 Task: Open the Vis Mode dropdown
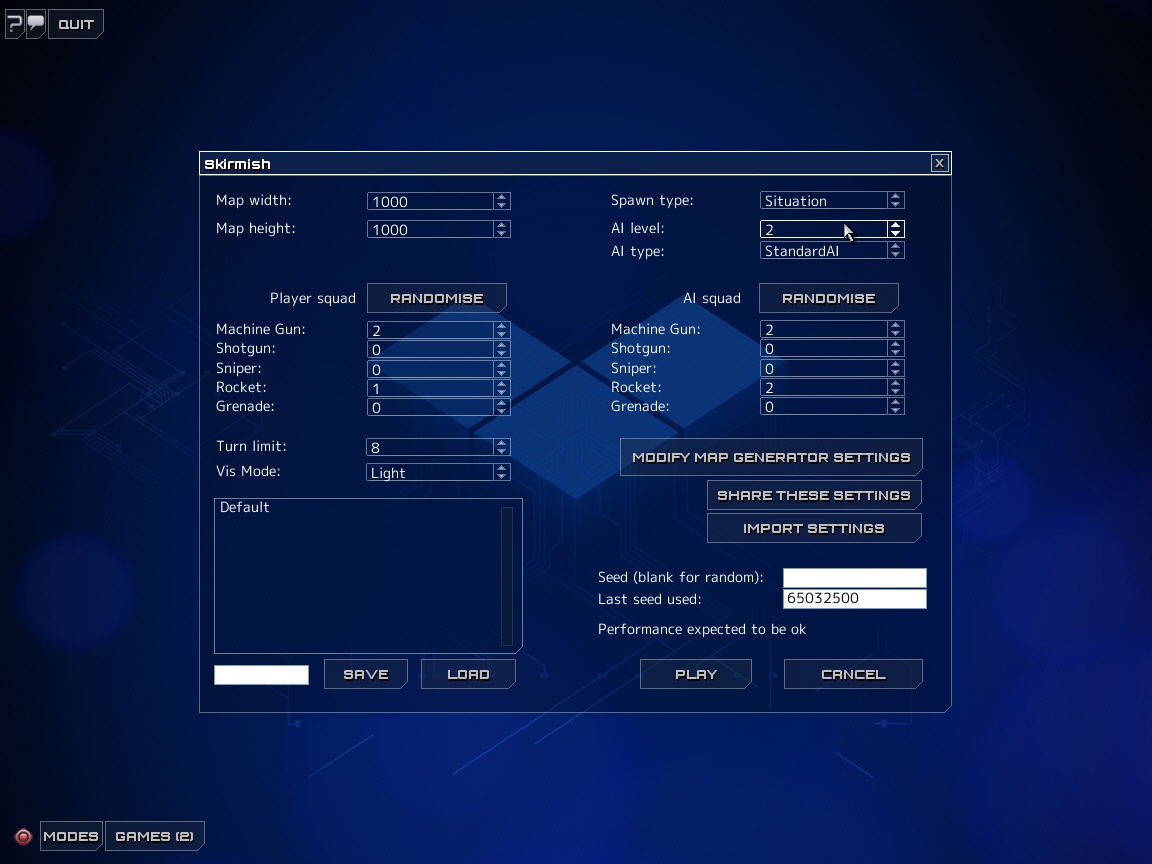click(x=502, y=472)
